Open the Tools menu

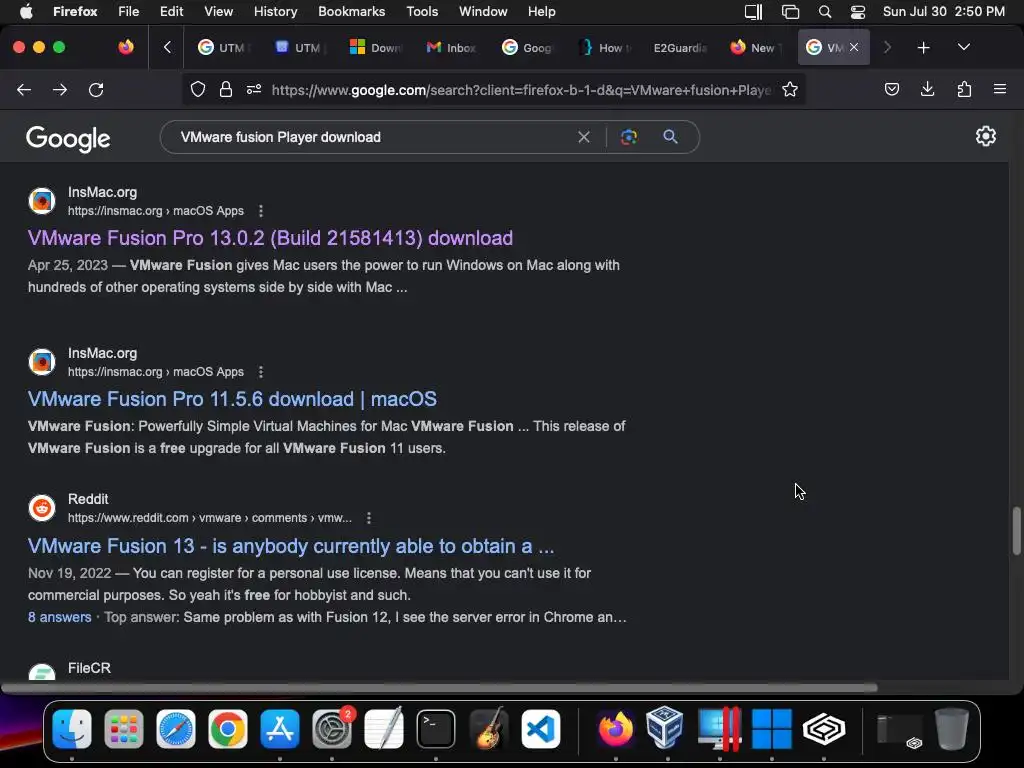pos(422,11)
